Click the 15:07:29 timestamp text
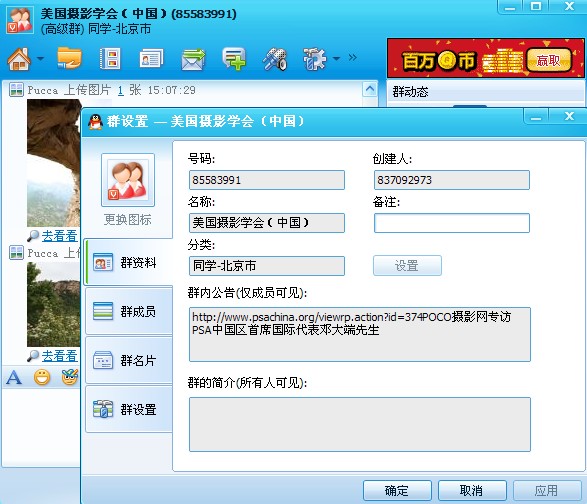Image resolution: width=587 pixels, height=504 pixels. [171, 90]
